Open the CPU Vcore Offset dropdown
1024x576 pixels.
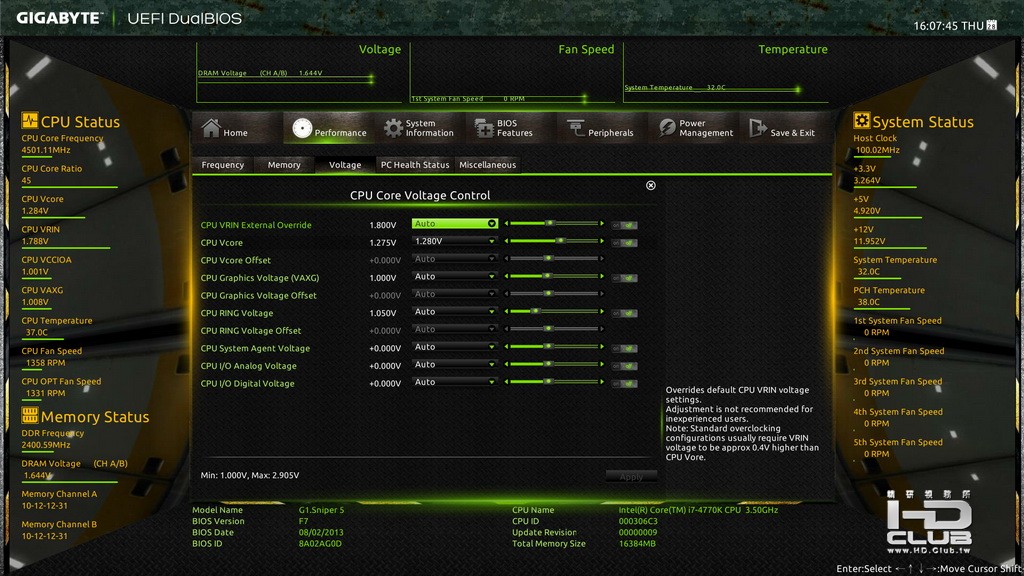[455, 259]
